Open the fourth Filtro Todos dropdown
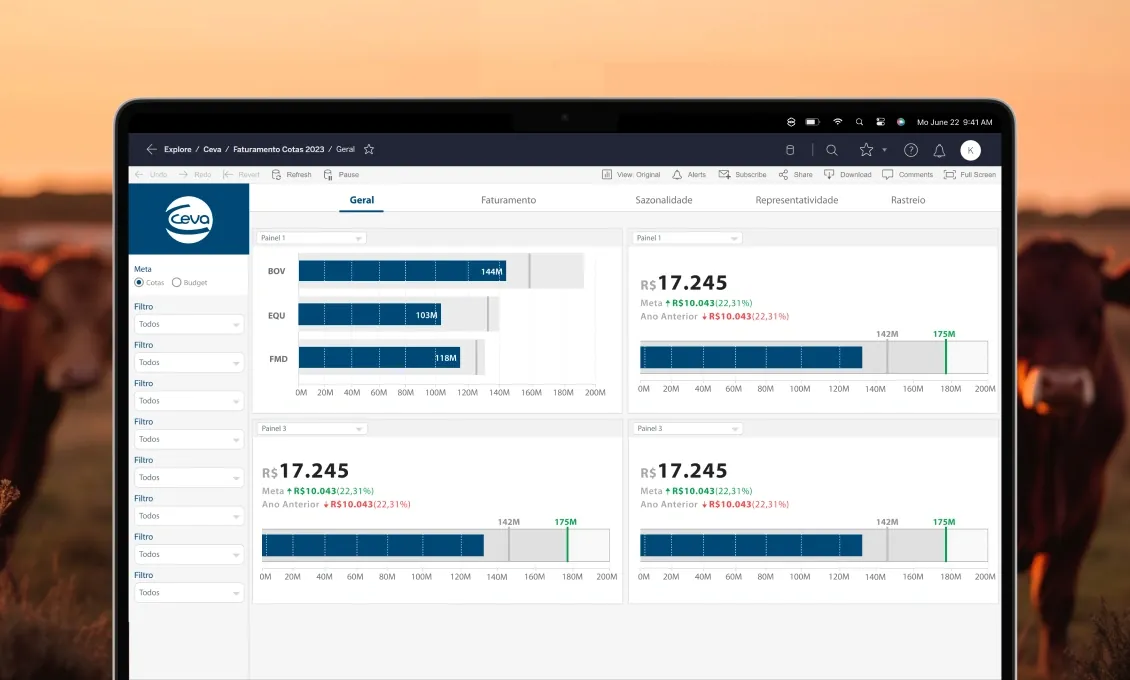Screen dimensions: 1130x680 tap(189, 439)
